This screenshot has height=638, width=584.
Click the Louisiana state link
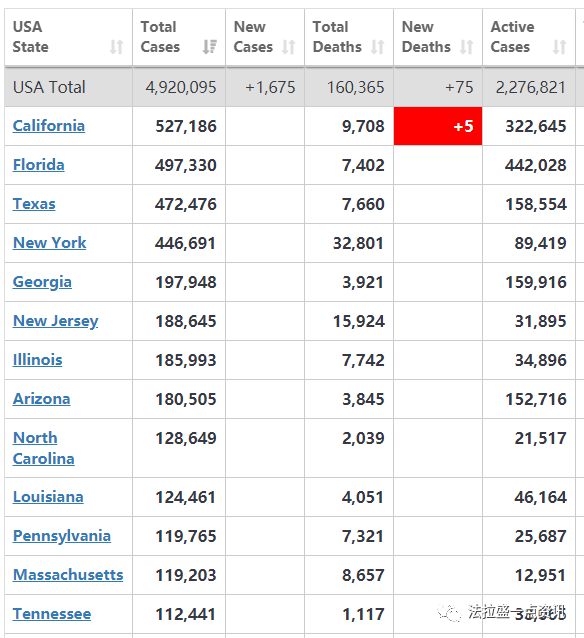(48, 497)
